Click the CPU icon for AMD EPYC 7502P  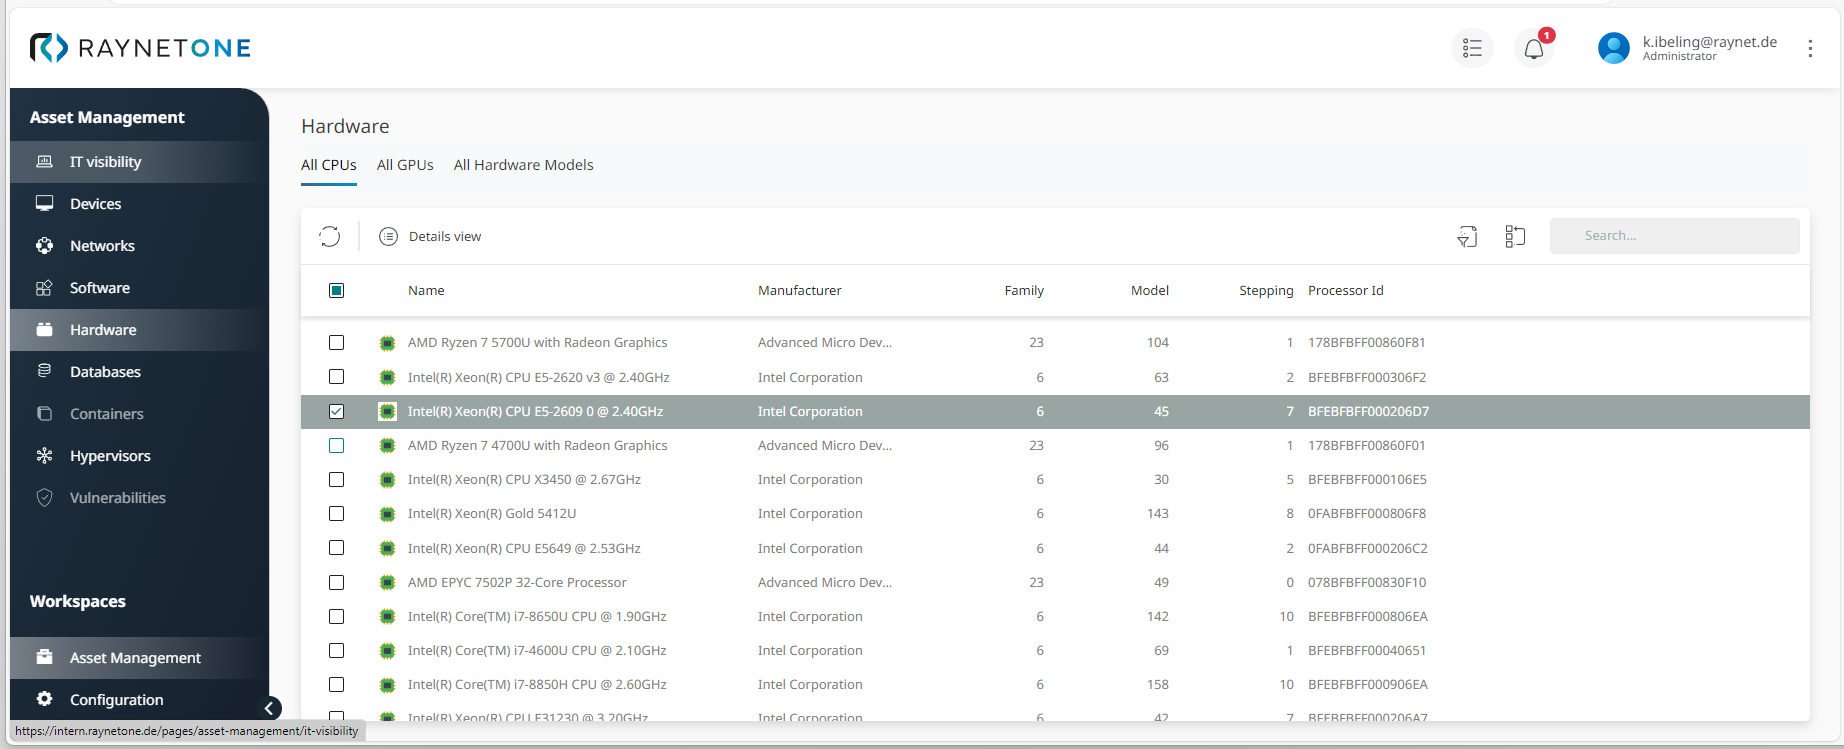coord(387,583)
